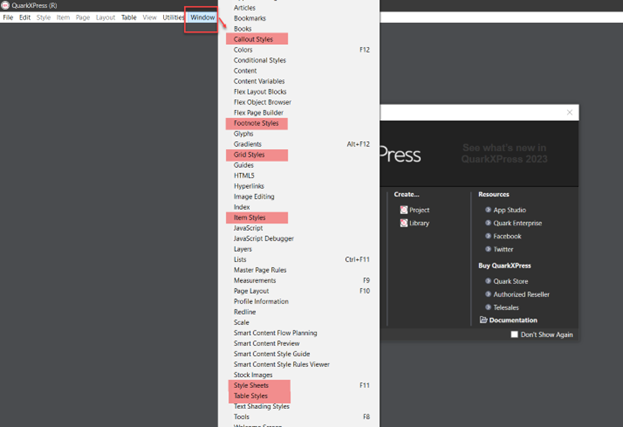Open the App Studio resource link
This screenshot has height=427, width=623.
[x=509, y=210]
